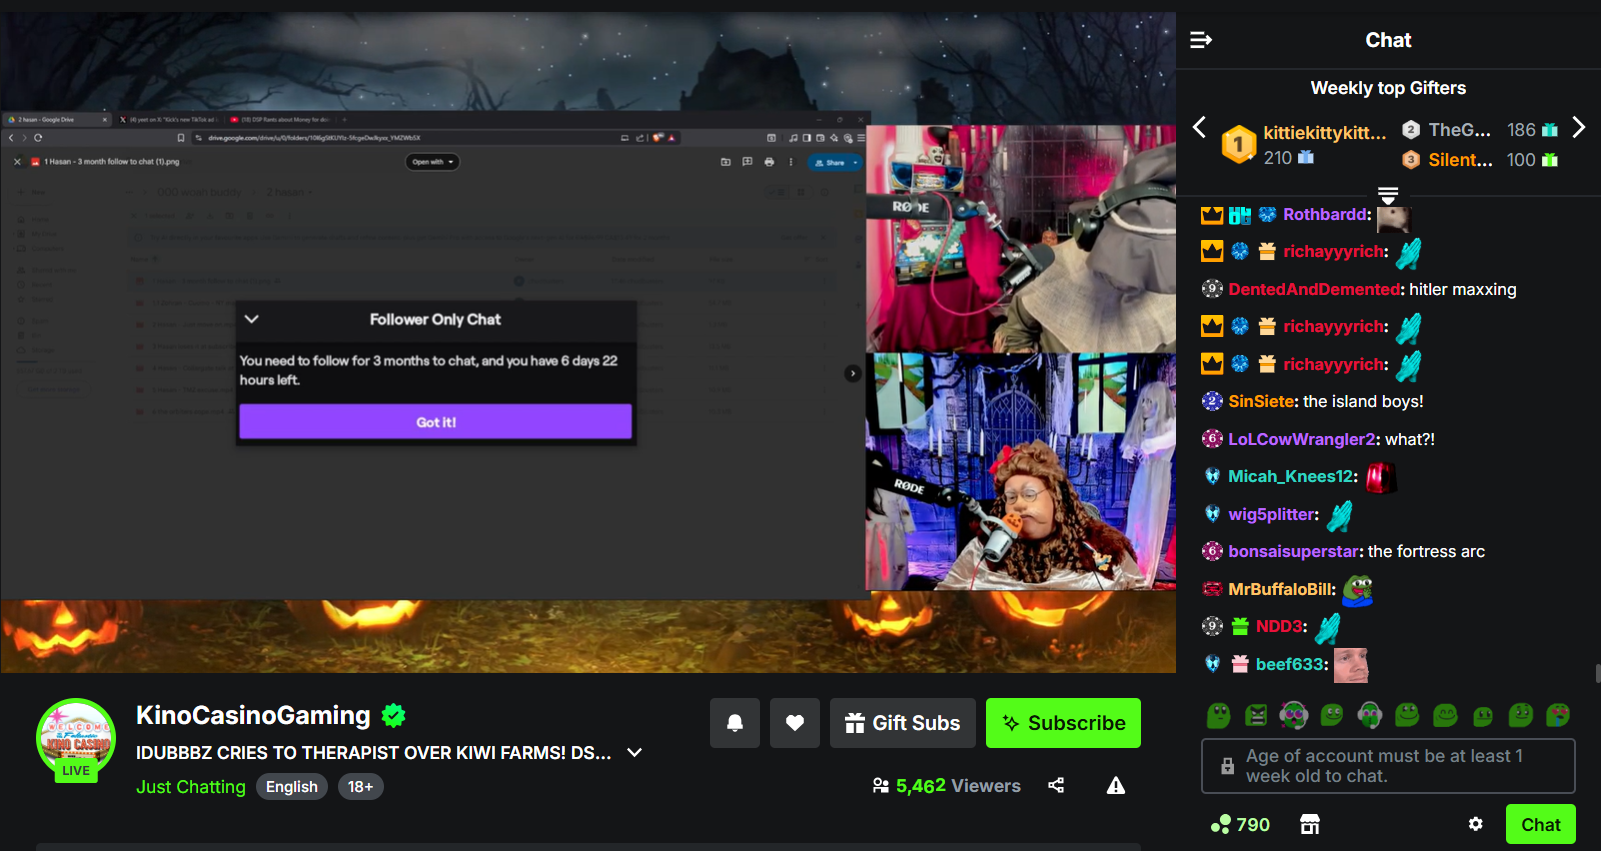Show previous weekly top gifters
This screenshot has height=851, width=1601.
[x=1199, y=127]
